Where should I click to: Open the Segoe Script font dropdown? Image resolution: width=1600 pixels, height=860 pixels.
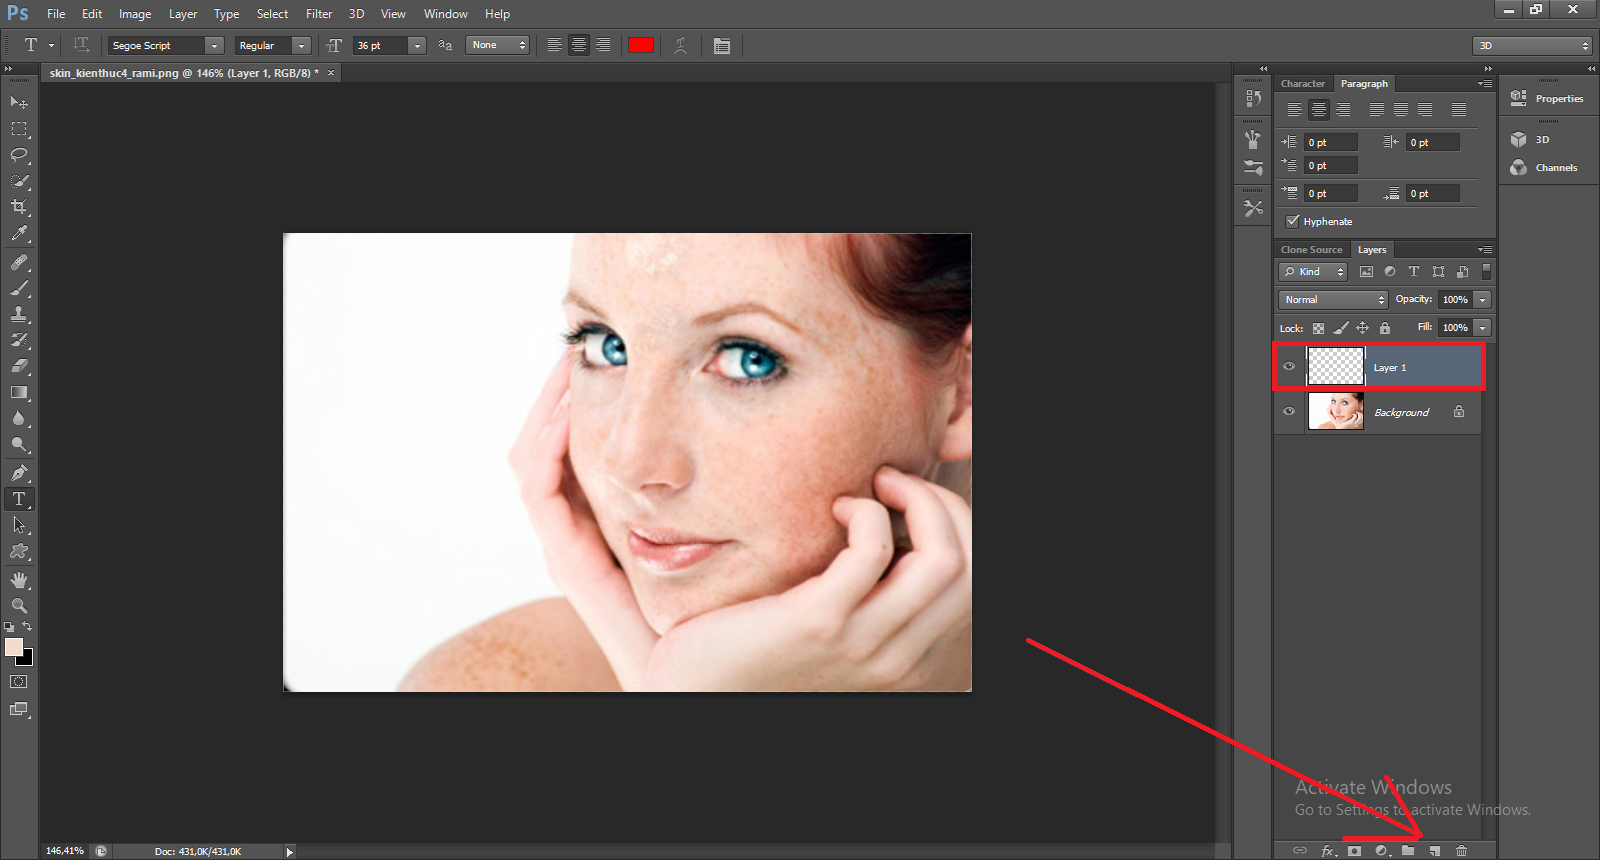point(214,46)
